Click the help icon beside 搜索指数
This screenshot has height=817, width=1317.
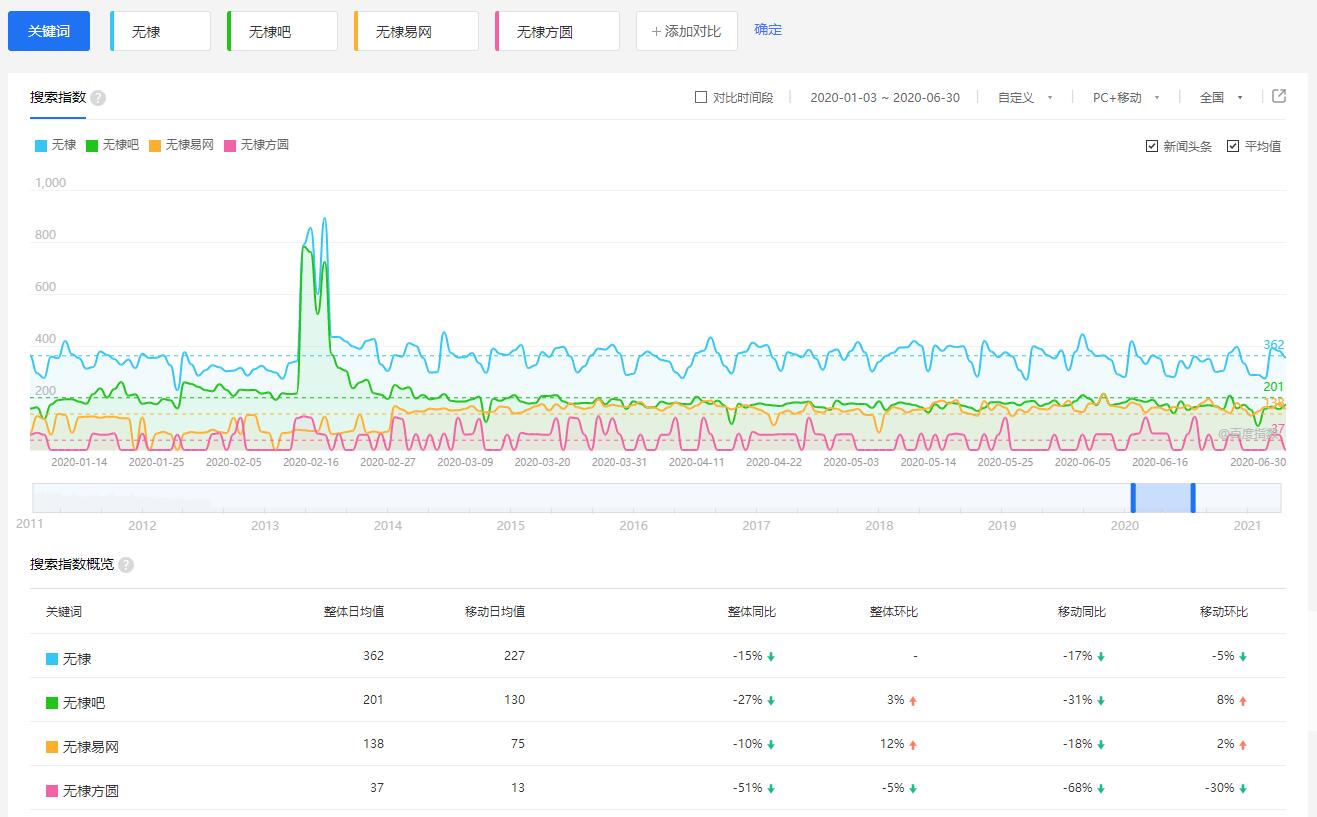pyautogui.click(x=98, y=98)
